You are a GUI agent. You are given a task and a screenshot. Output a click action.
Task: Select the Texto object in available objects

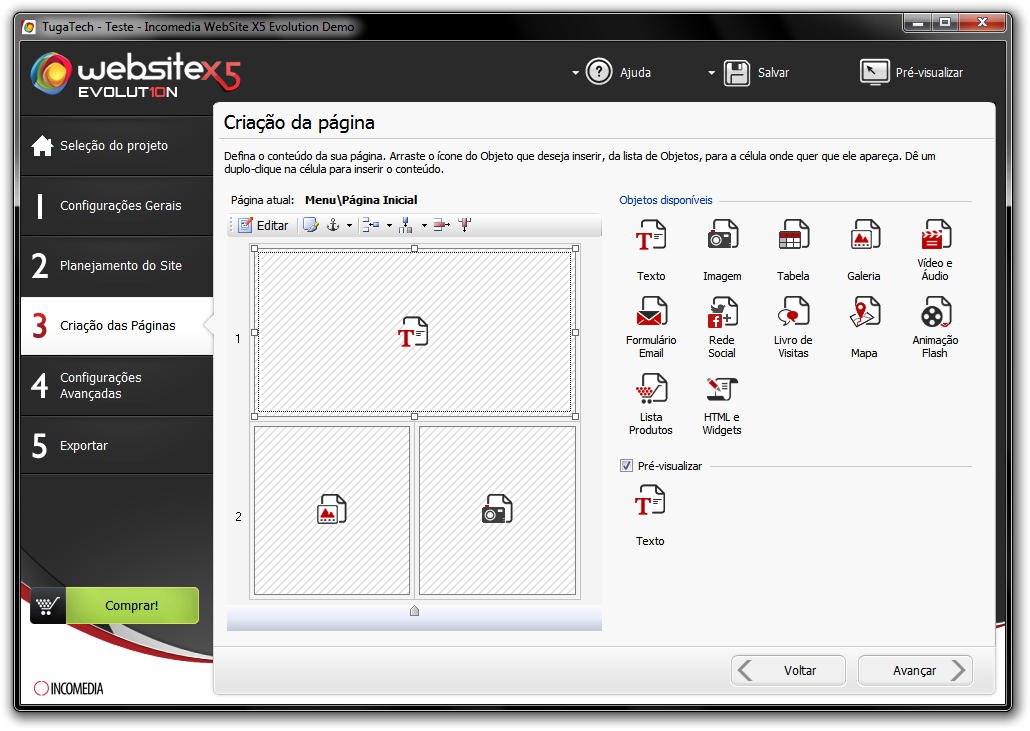pos(651,250)
